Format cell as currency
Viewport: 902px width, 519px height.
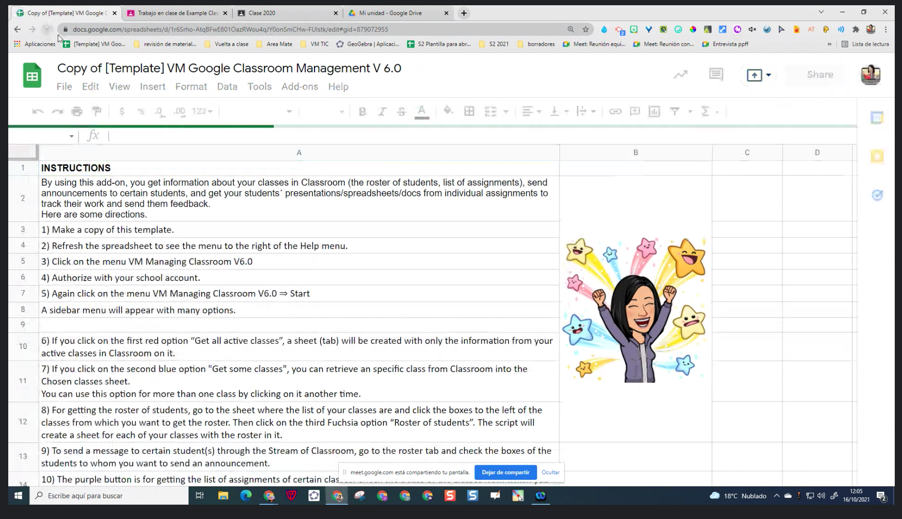click(x=121, y=112)
